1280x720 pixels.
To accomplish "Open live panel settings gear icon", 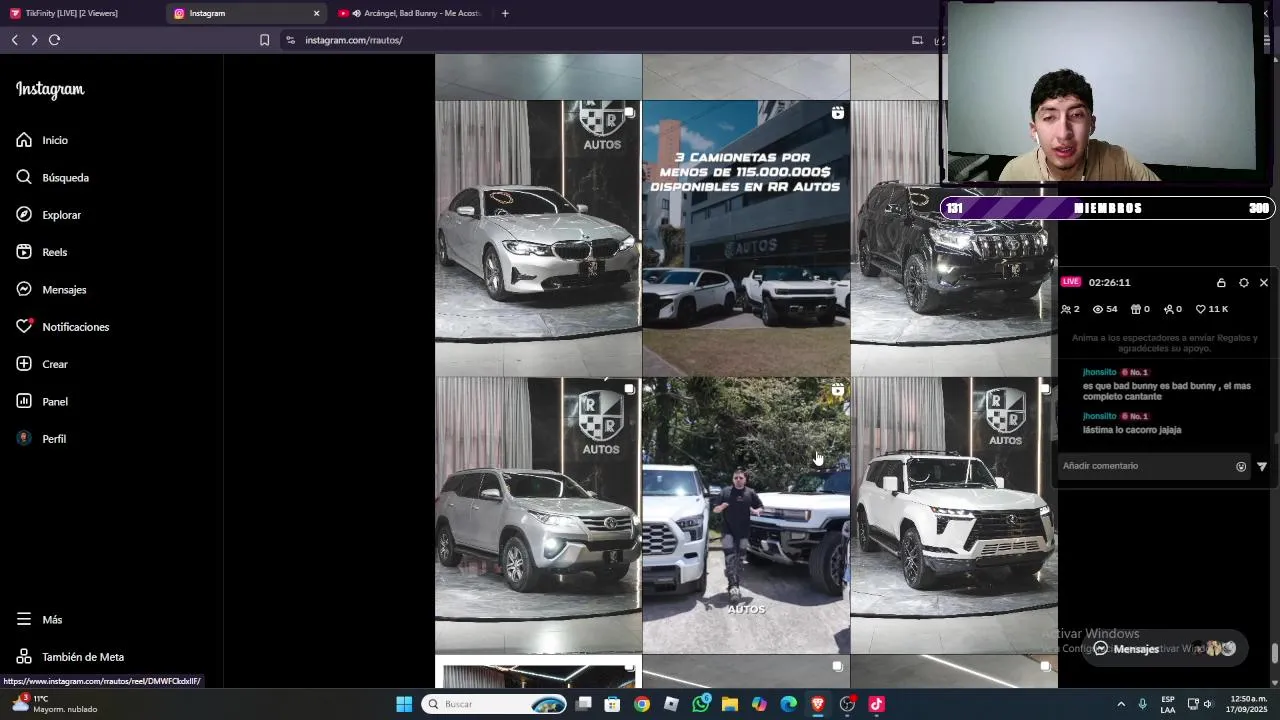I will click(1244, 283).
